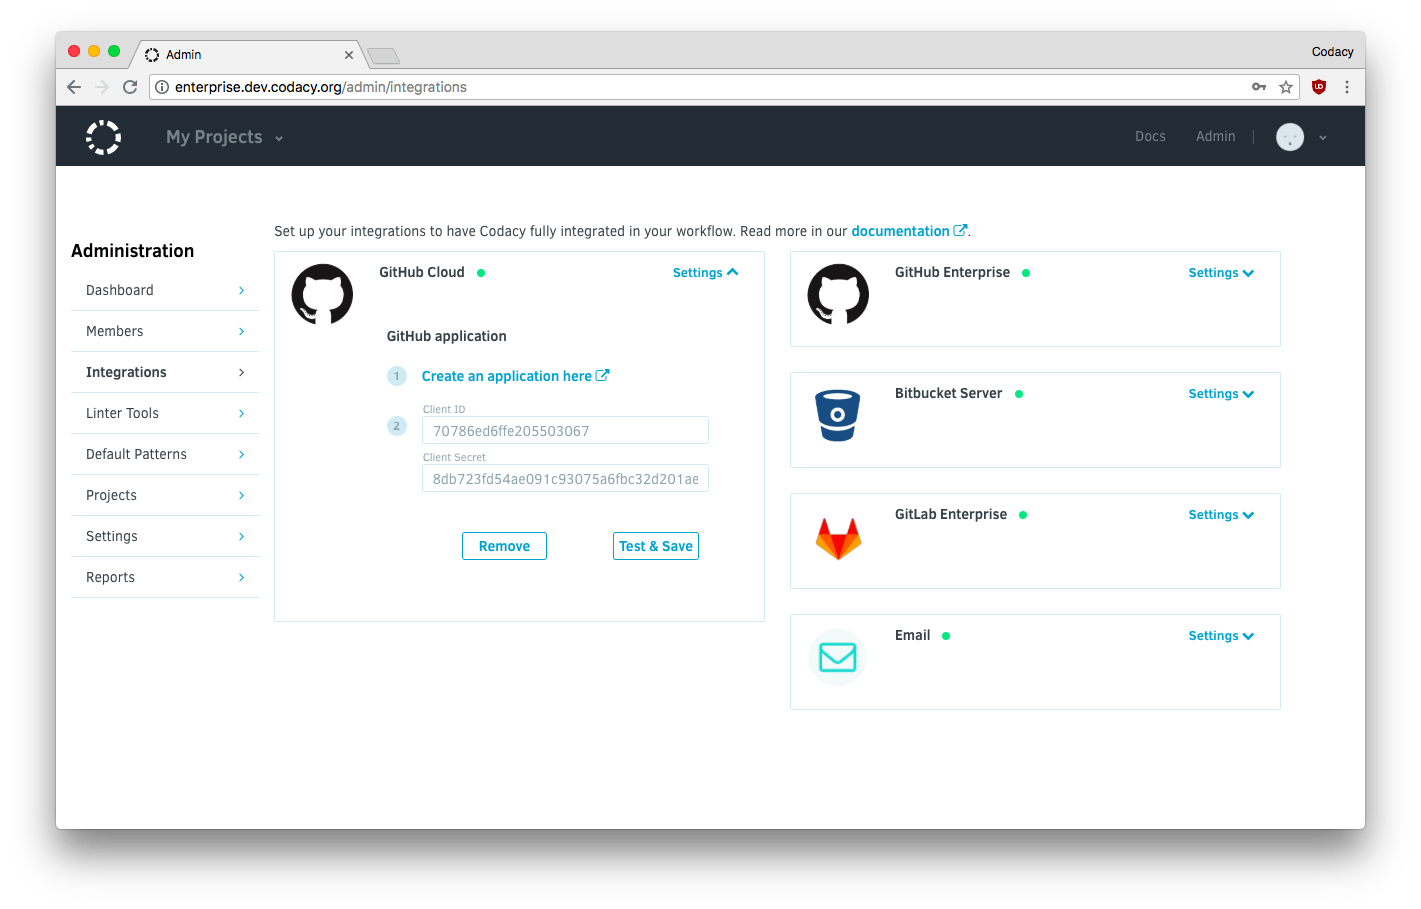
Task: Reload the page
Action: pos(130,87)
